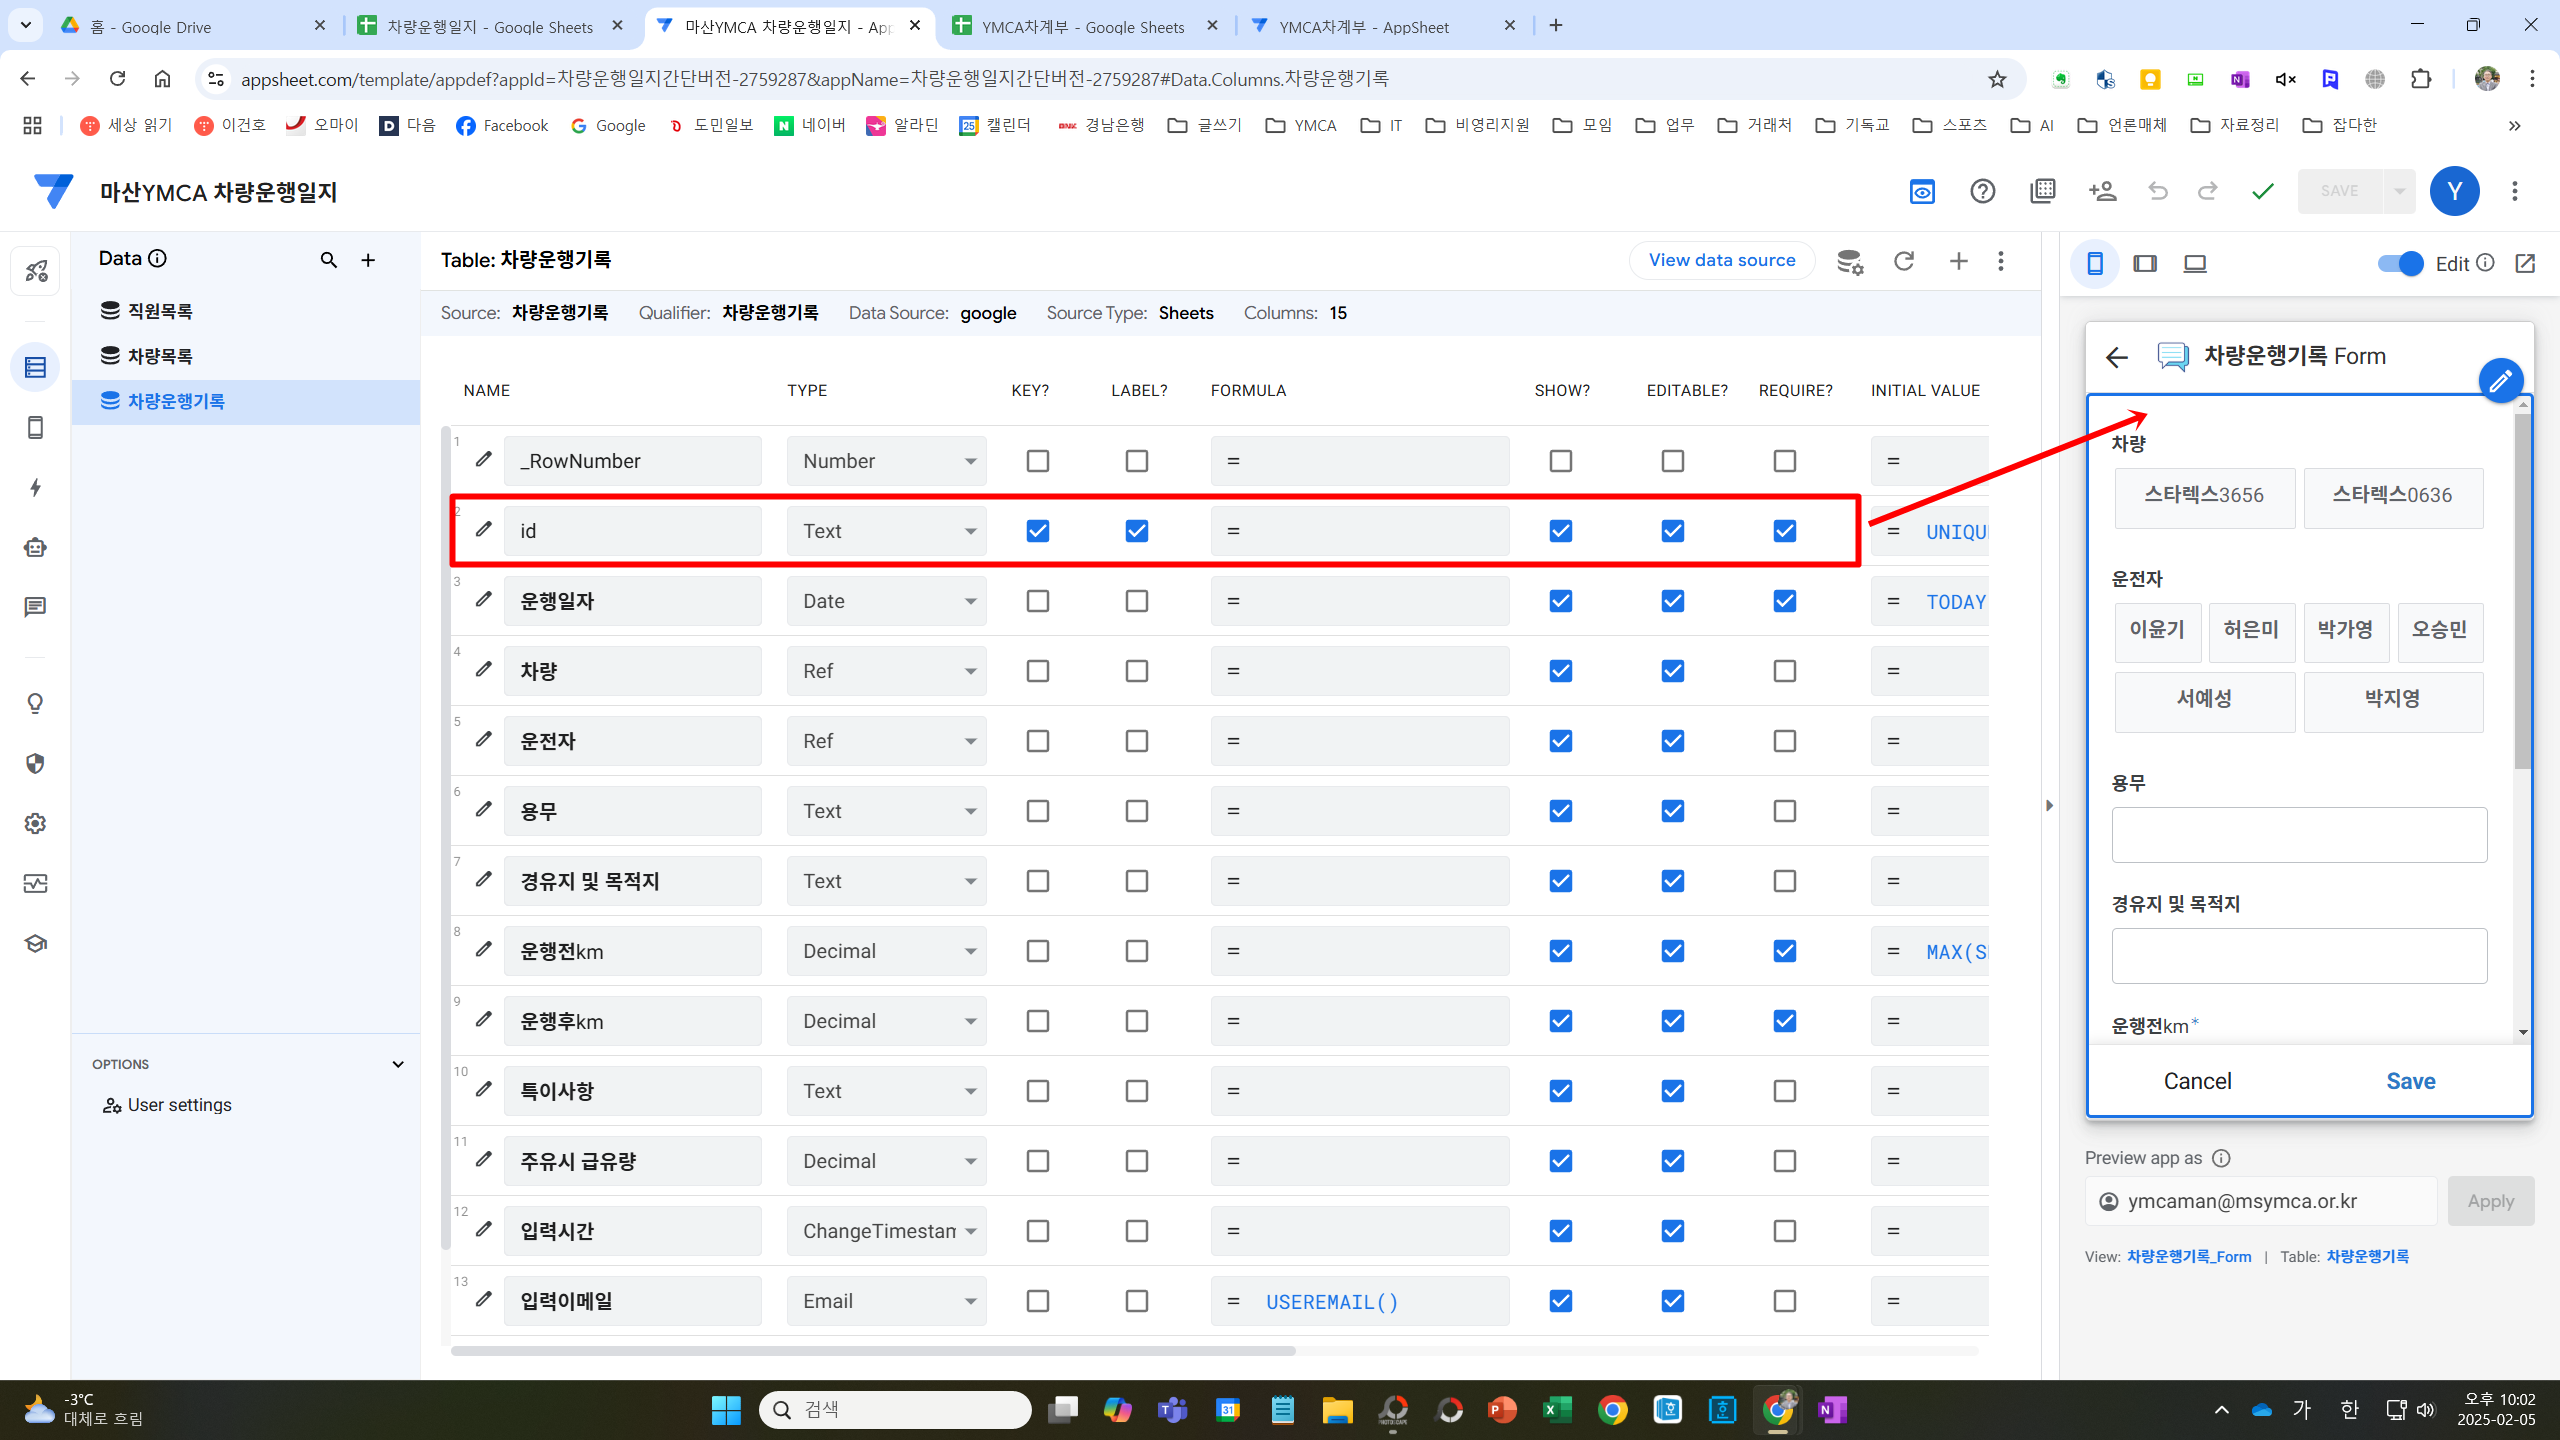Image resolution: width=2560 pixels, height=1440 pixels.
Task: Switch preview to tablet device icon
Action: click(x=2145, y=264)
